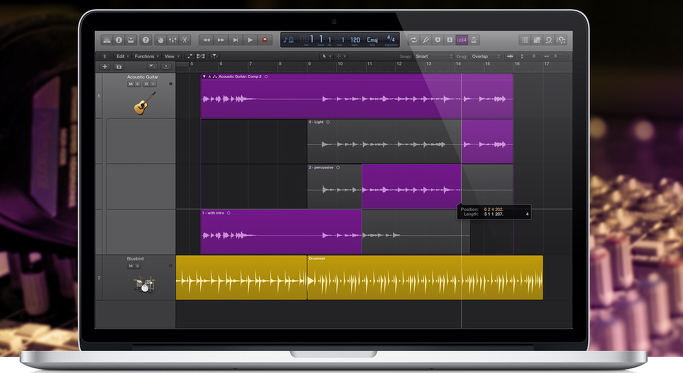Toggle the Replace mode button

coord(450,40)
